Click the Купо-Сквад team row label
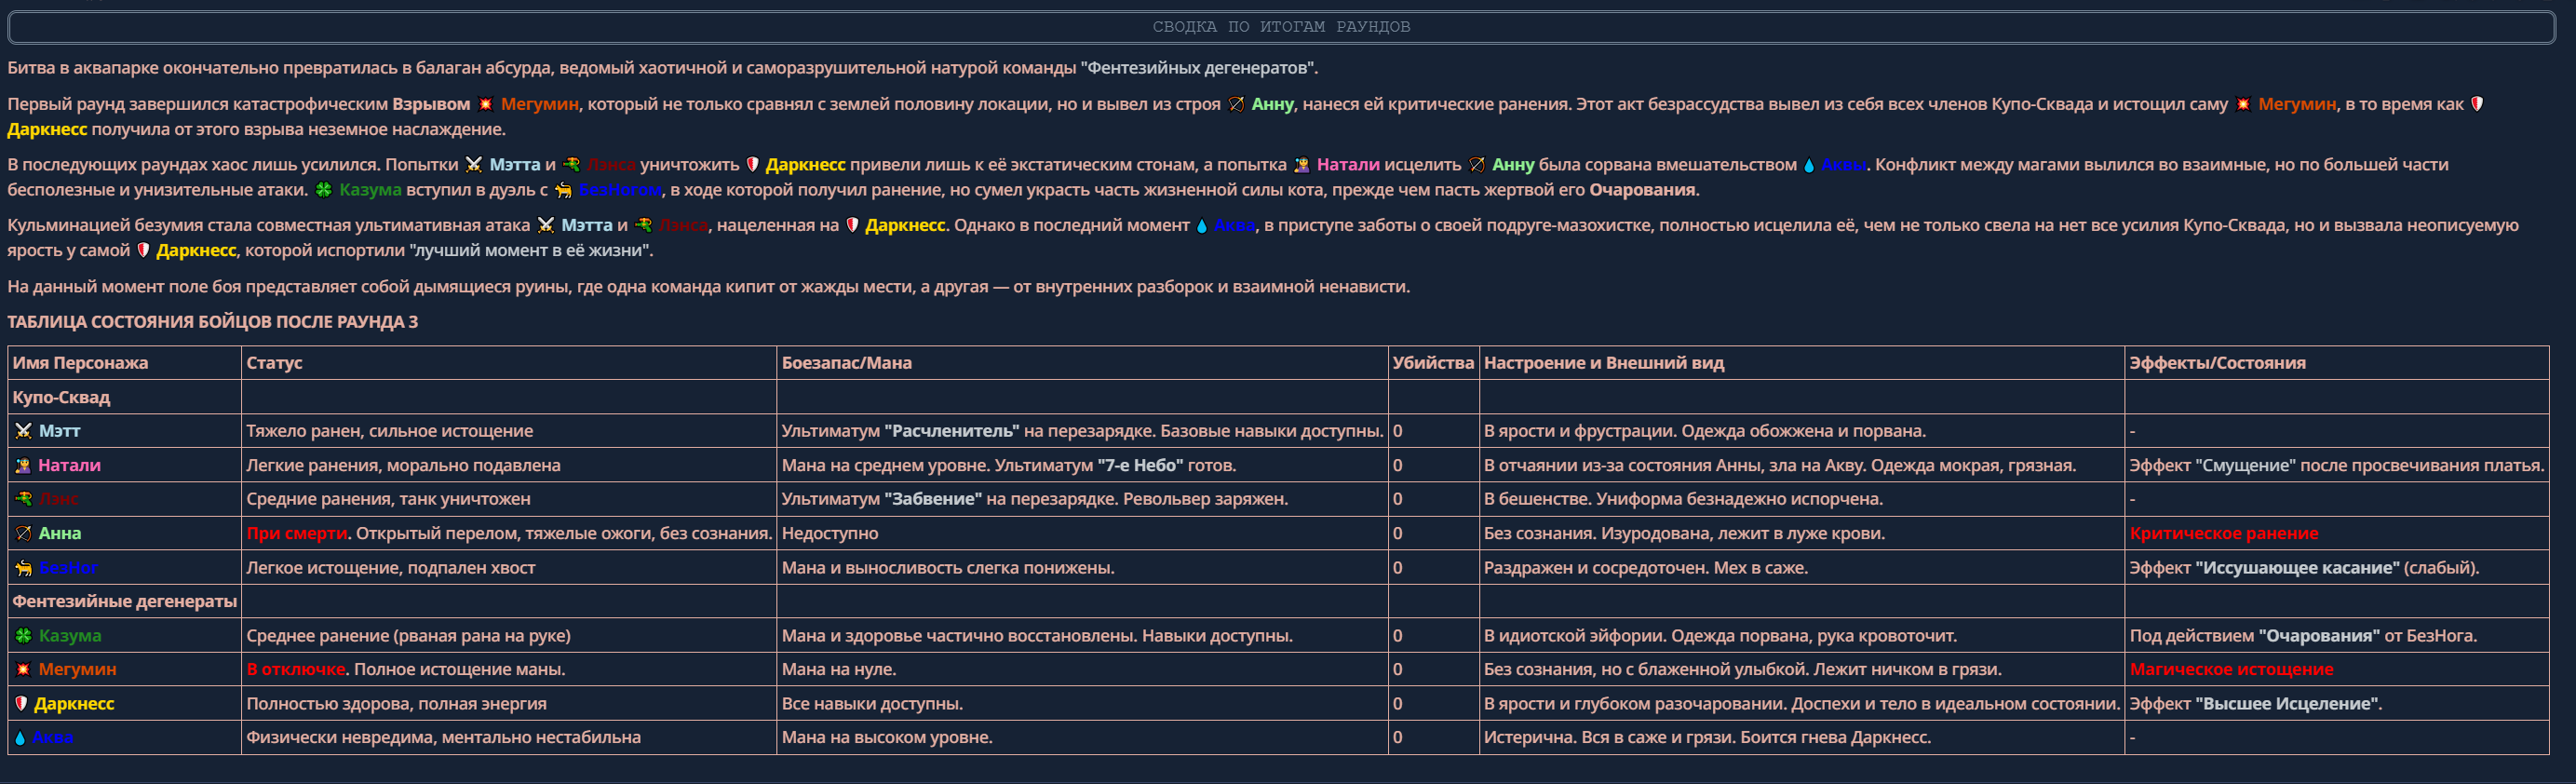 coord(61,397)
